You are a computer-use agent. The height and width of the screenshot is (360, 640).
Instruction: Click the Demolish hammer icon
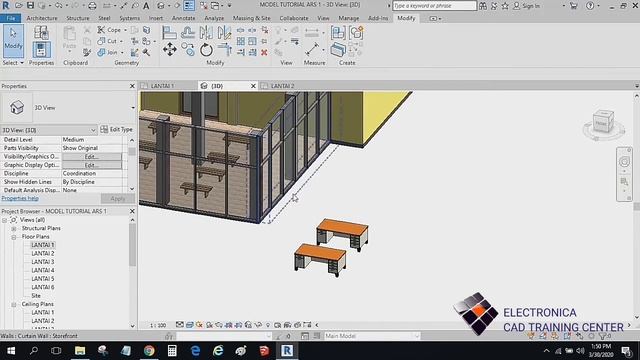(x=146, y=52)
